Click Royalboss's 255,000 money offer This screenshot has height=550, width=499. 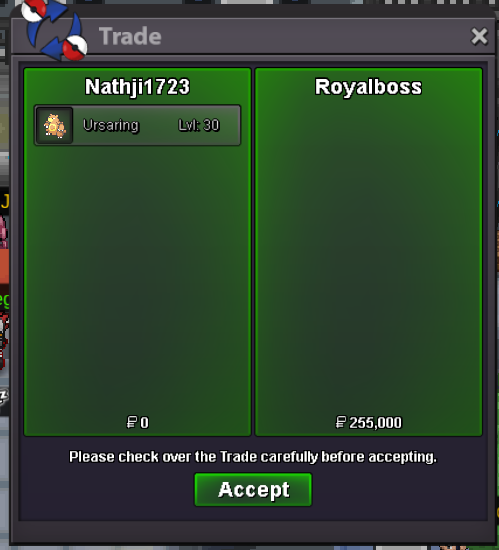[x=369, y=422]
